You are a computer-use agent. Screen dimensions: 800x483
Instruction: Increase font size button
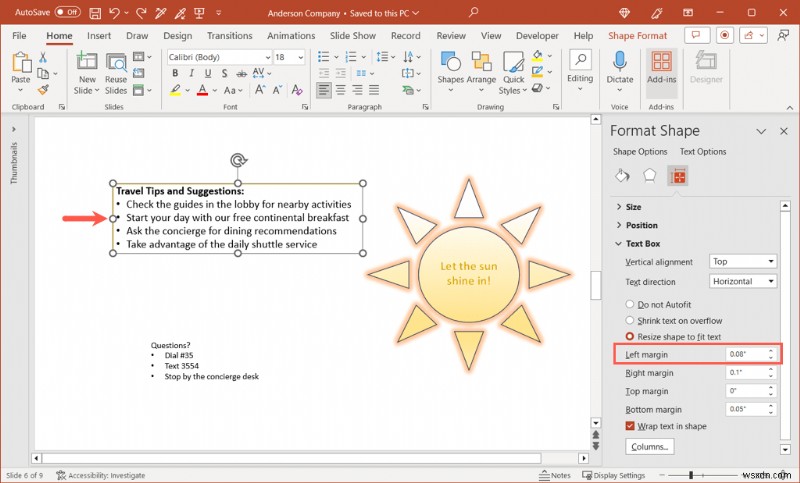pyautogui.click(x=260, y=90)
